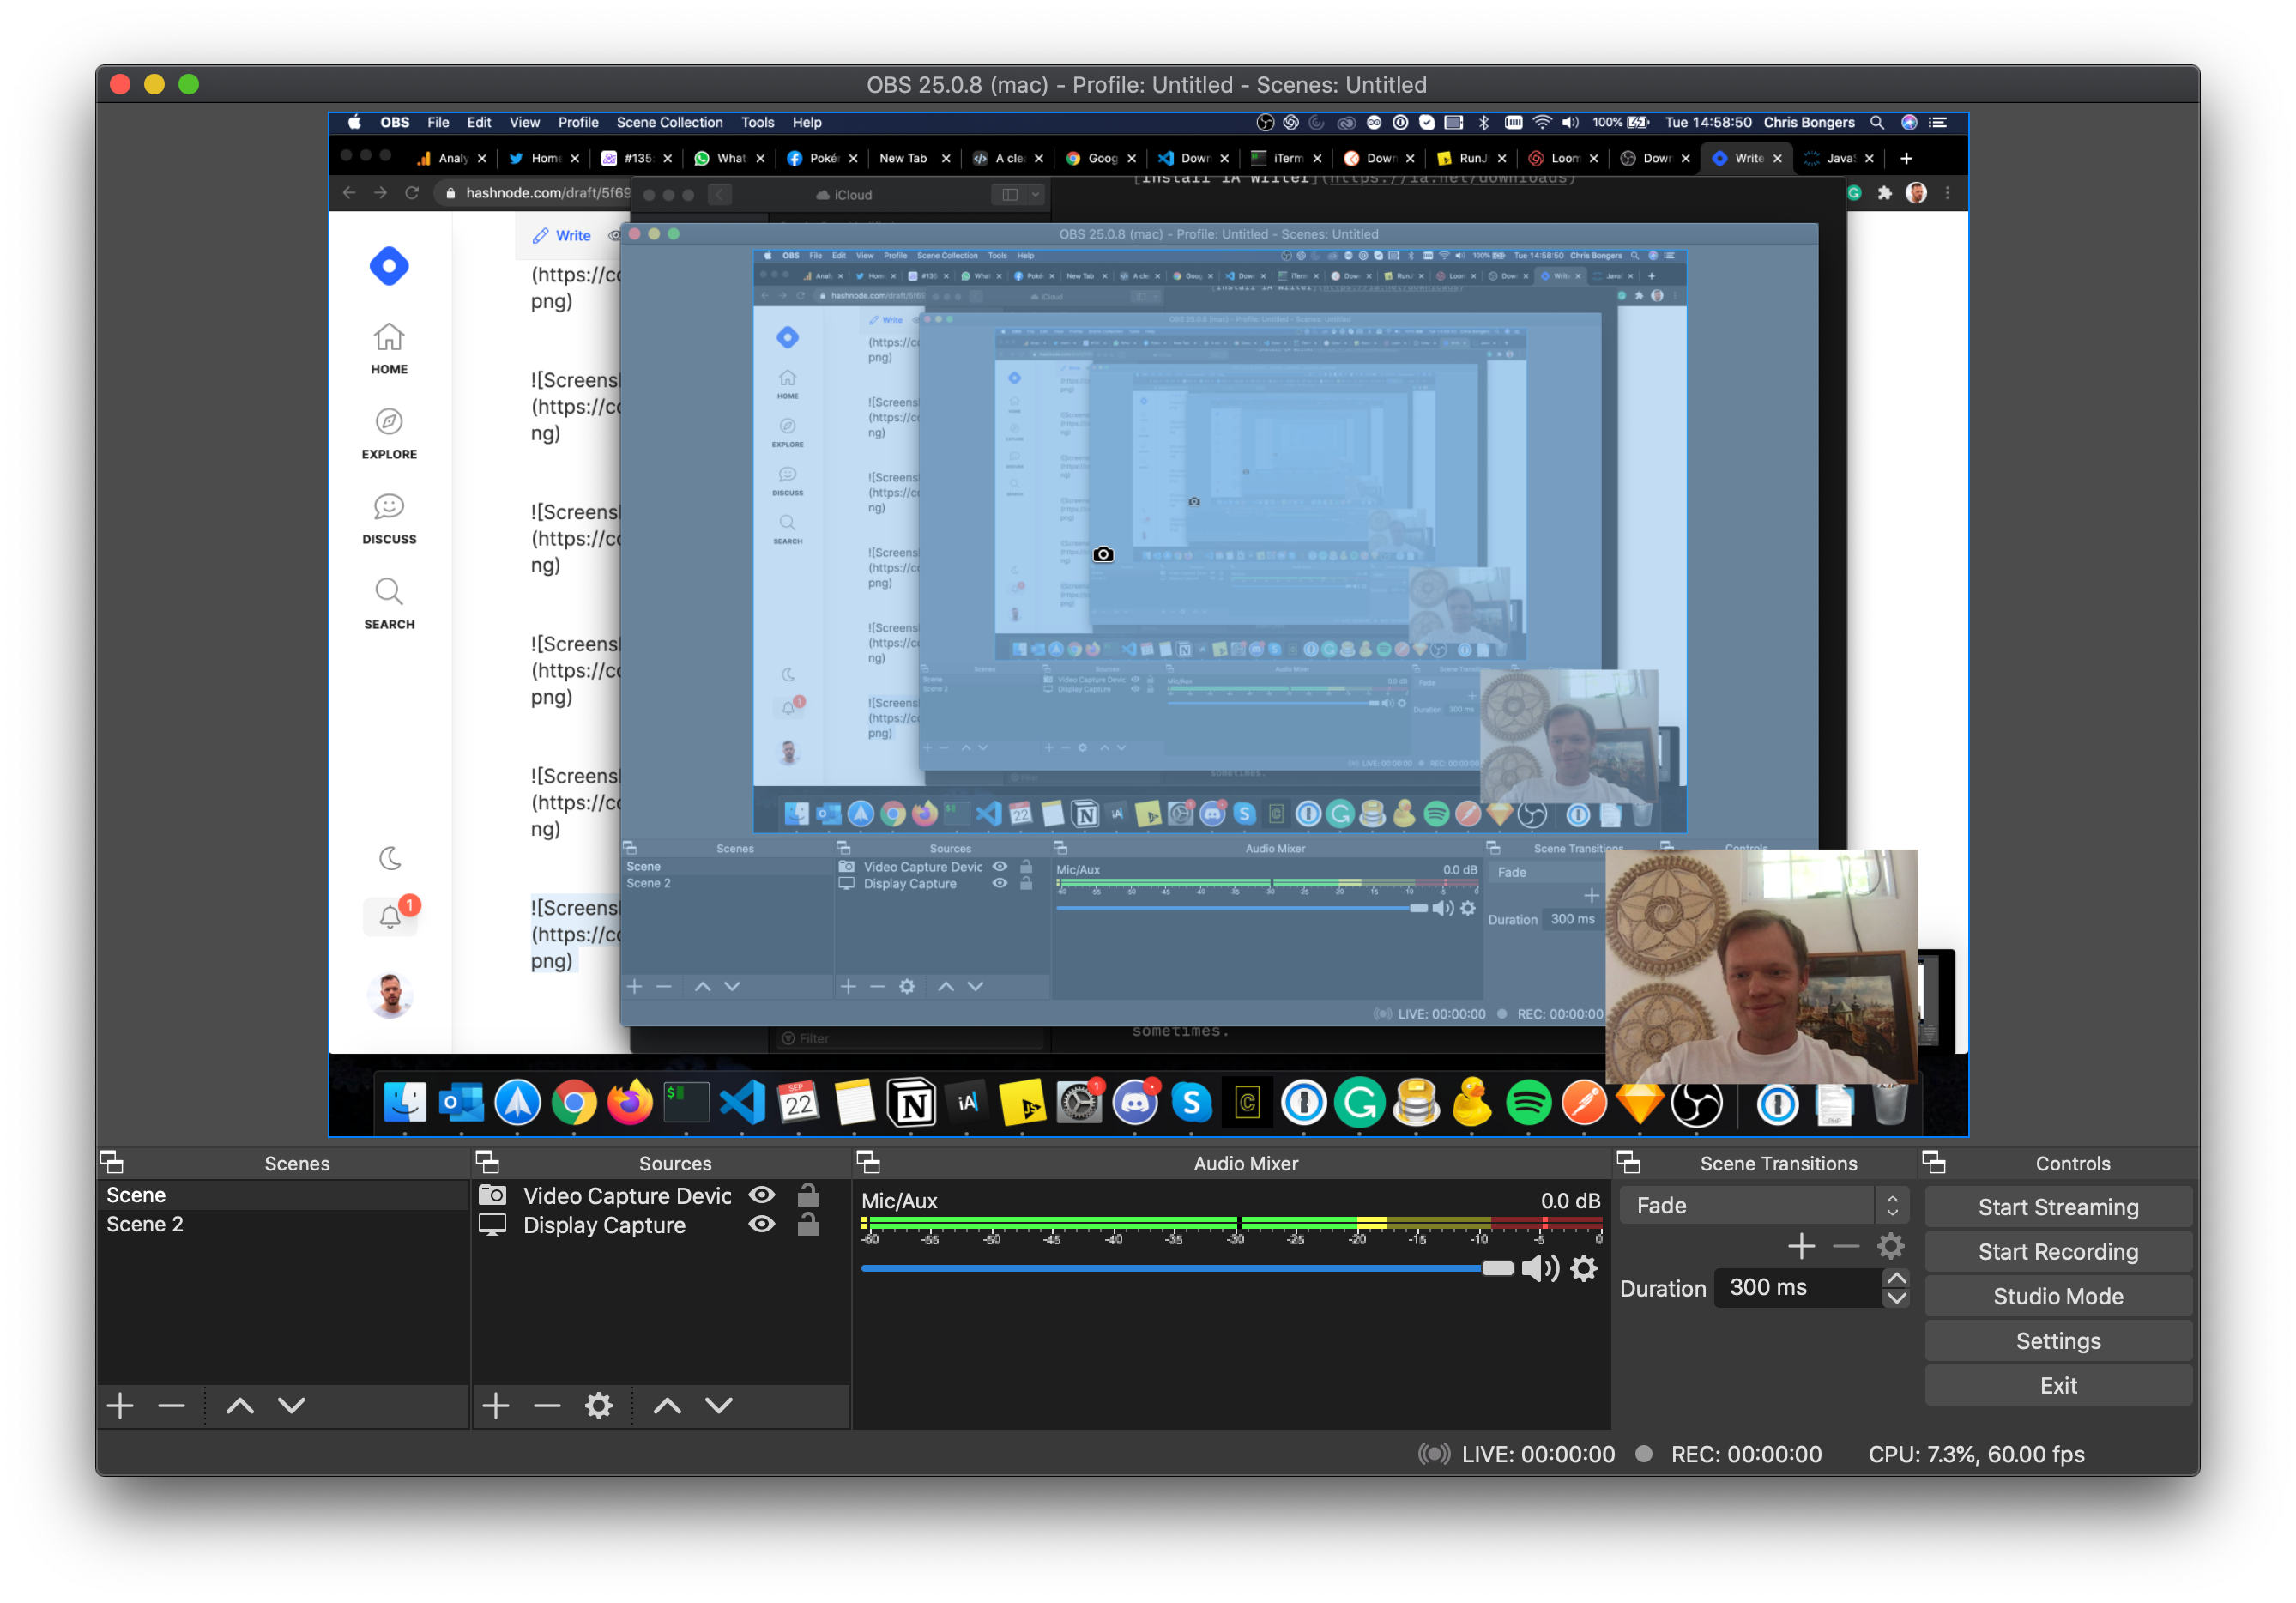Viewport: 2296px width, 1603px height.
Task: Click the OBS 25.0.8 window title text
Action: pos(1146,85)
